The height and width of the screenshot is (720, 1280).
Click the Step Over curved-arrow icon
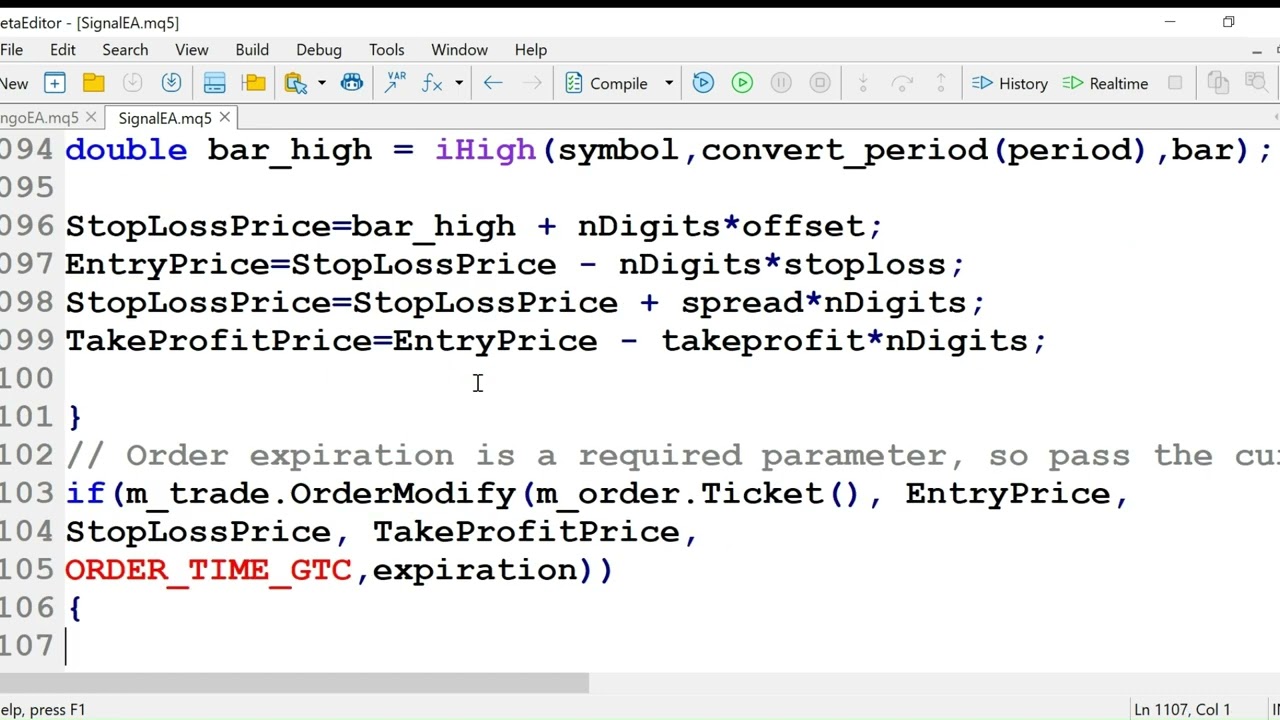point(902,83)
